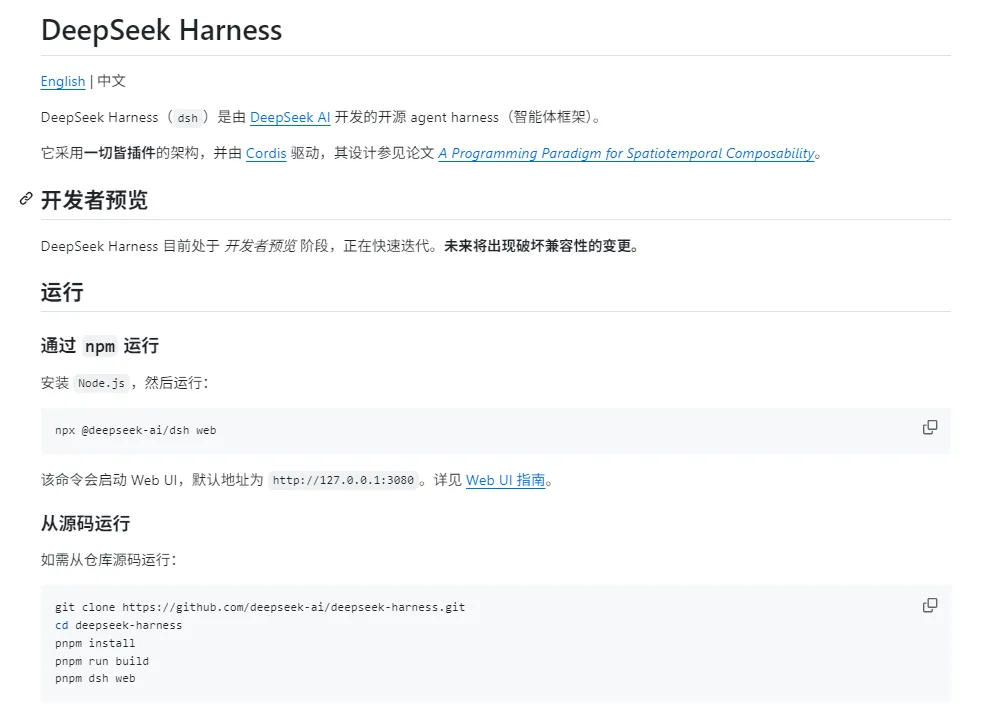Click the bold 一切皆插件 text
The image size is (1003, 724).
click(120, 153)
